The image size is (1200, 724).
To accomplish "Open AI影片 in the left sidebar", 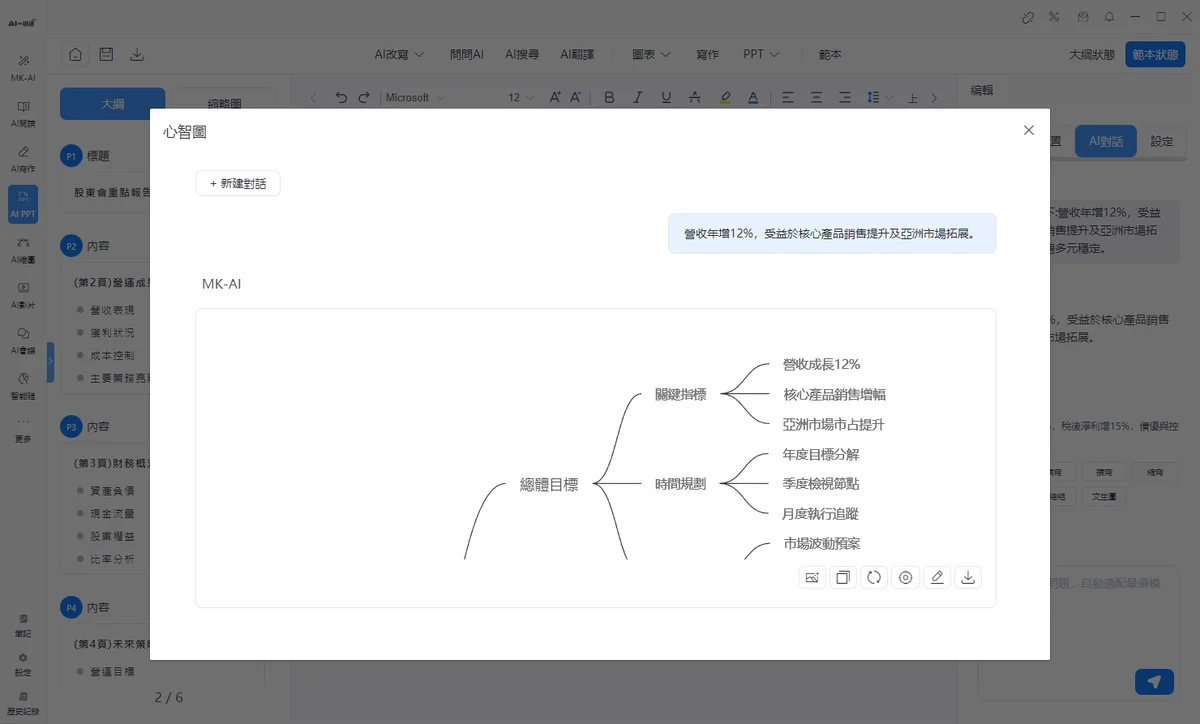I will point(23,295).
